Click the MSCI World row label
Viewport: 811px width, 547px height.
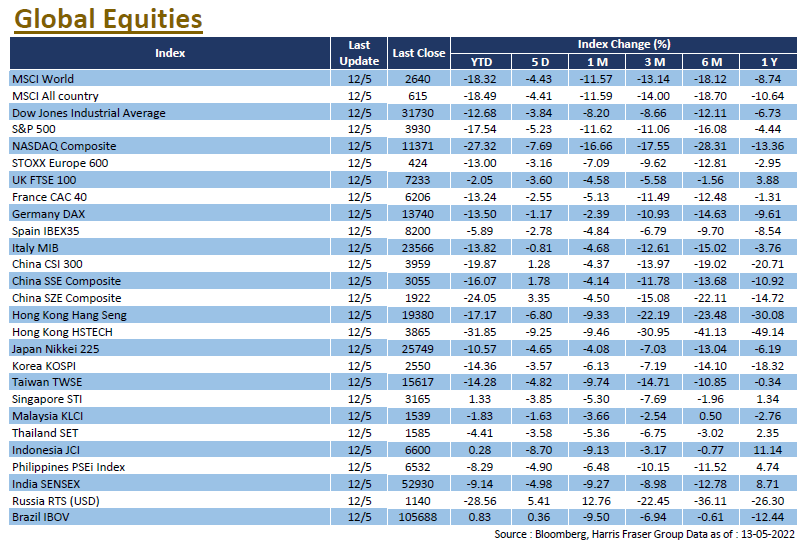[43, 79]
